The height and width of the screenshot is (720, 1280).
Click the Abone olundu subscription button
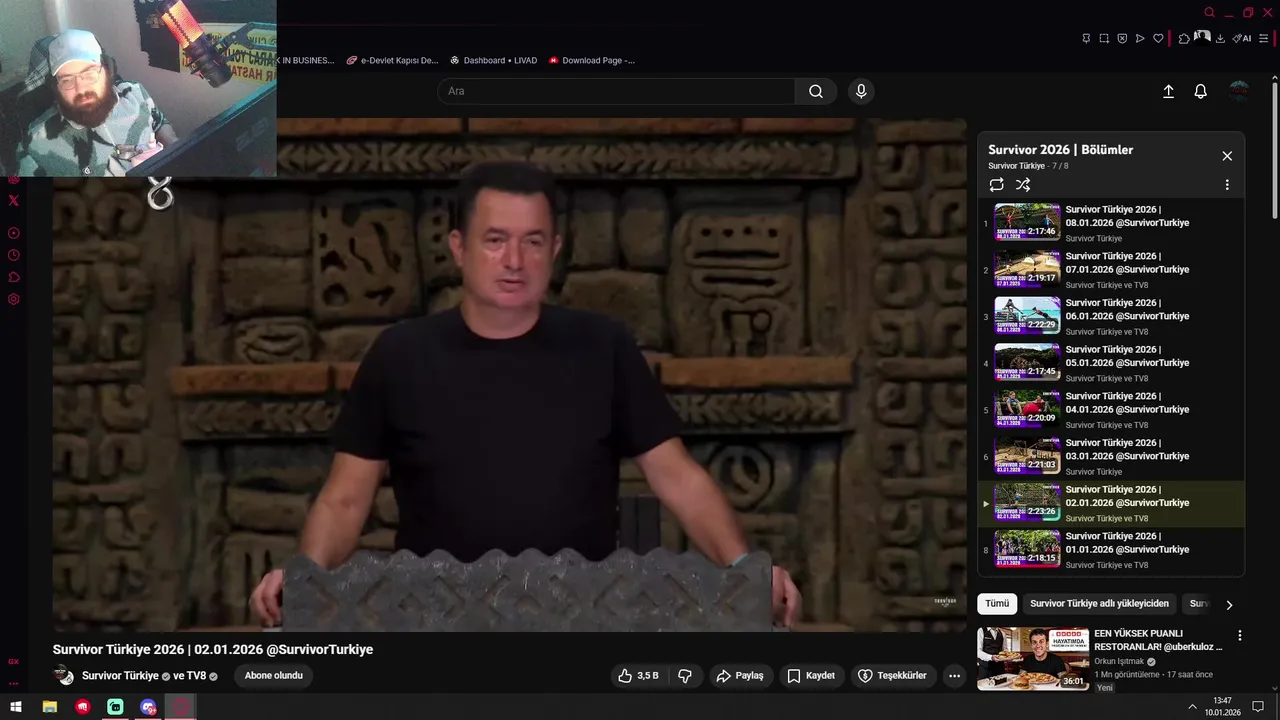coord(274,676)
